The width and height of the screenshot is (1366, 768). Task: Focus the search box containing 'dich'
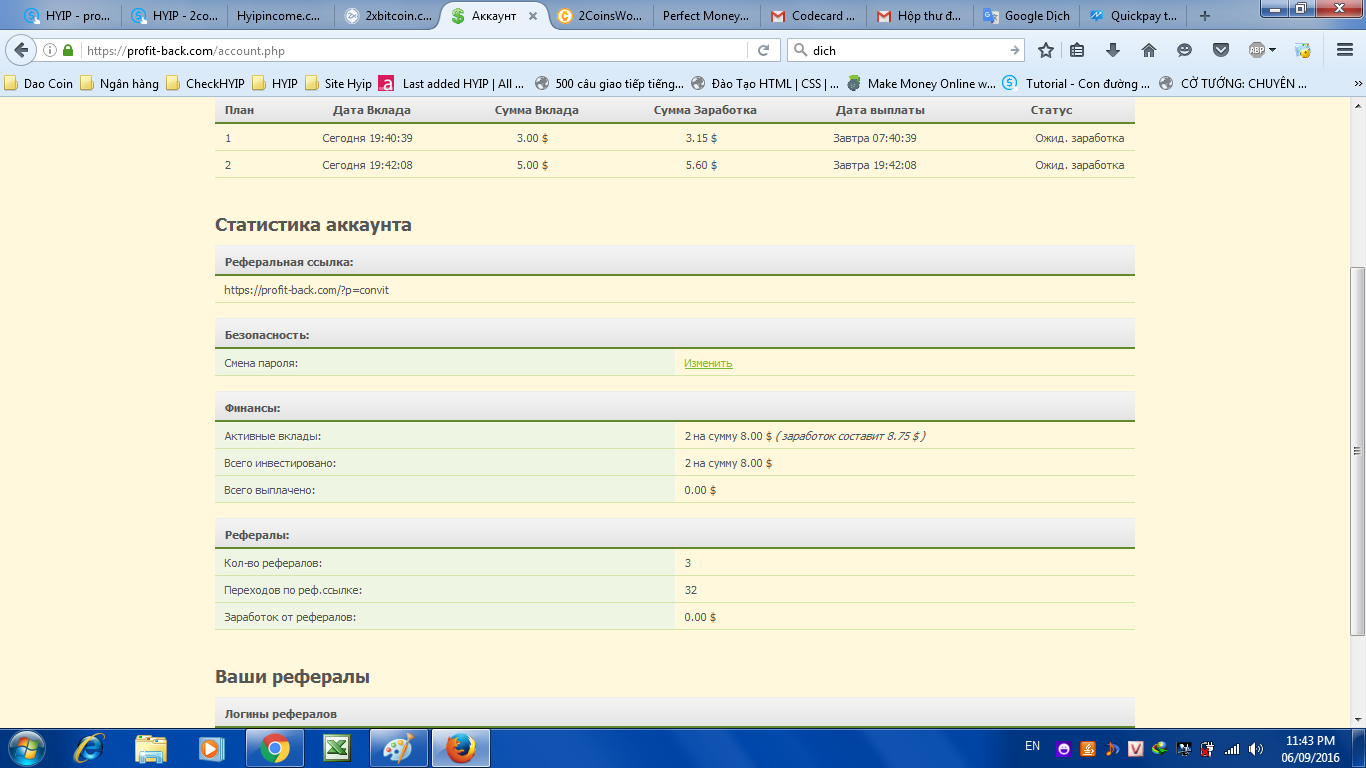click(905, 50)
